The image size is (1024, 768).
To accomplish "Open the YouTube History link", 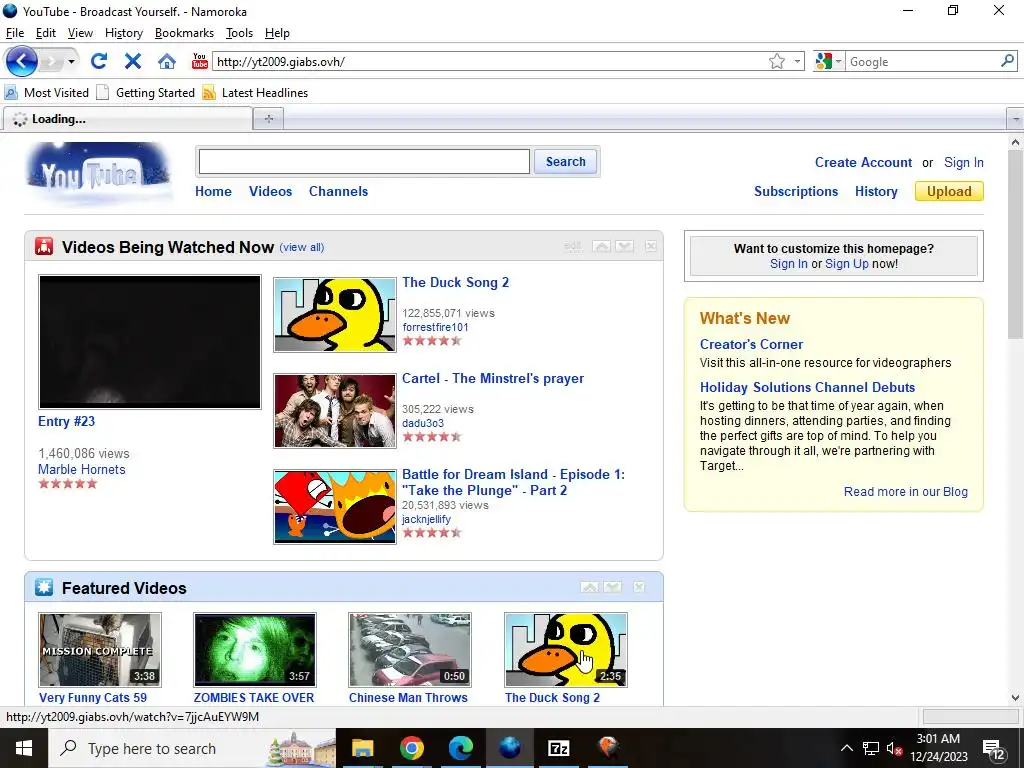I will (x=876, y=191).
